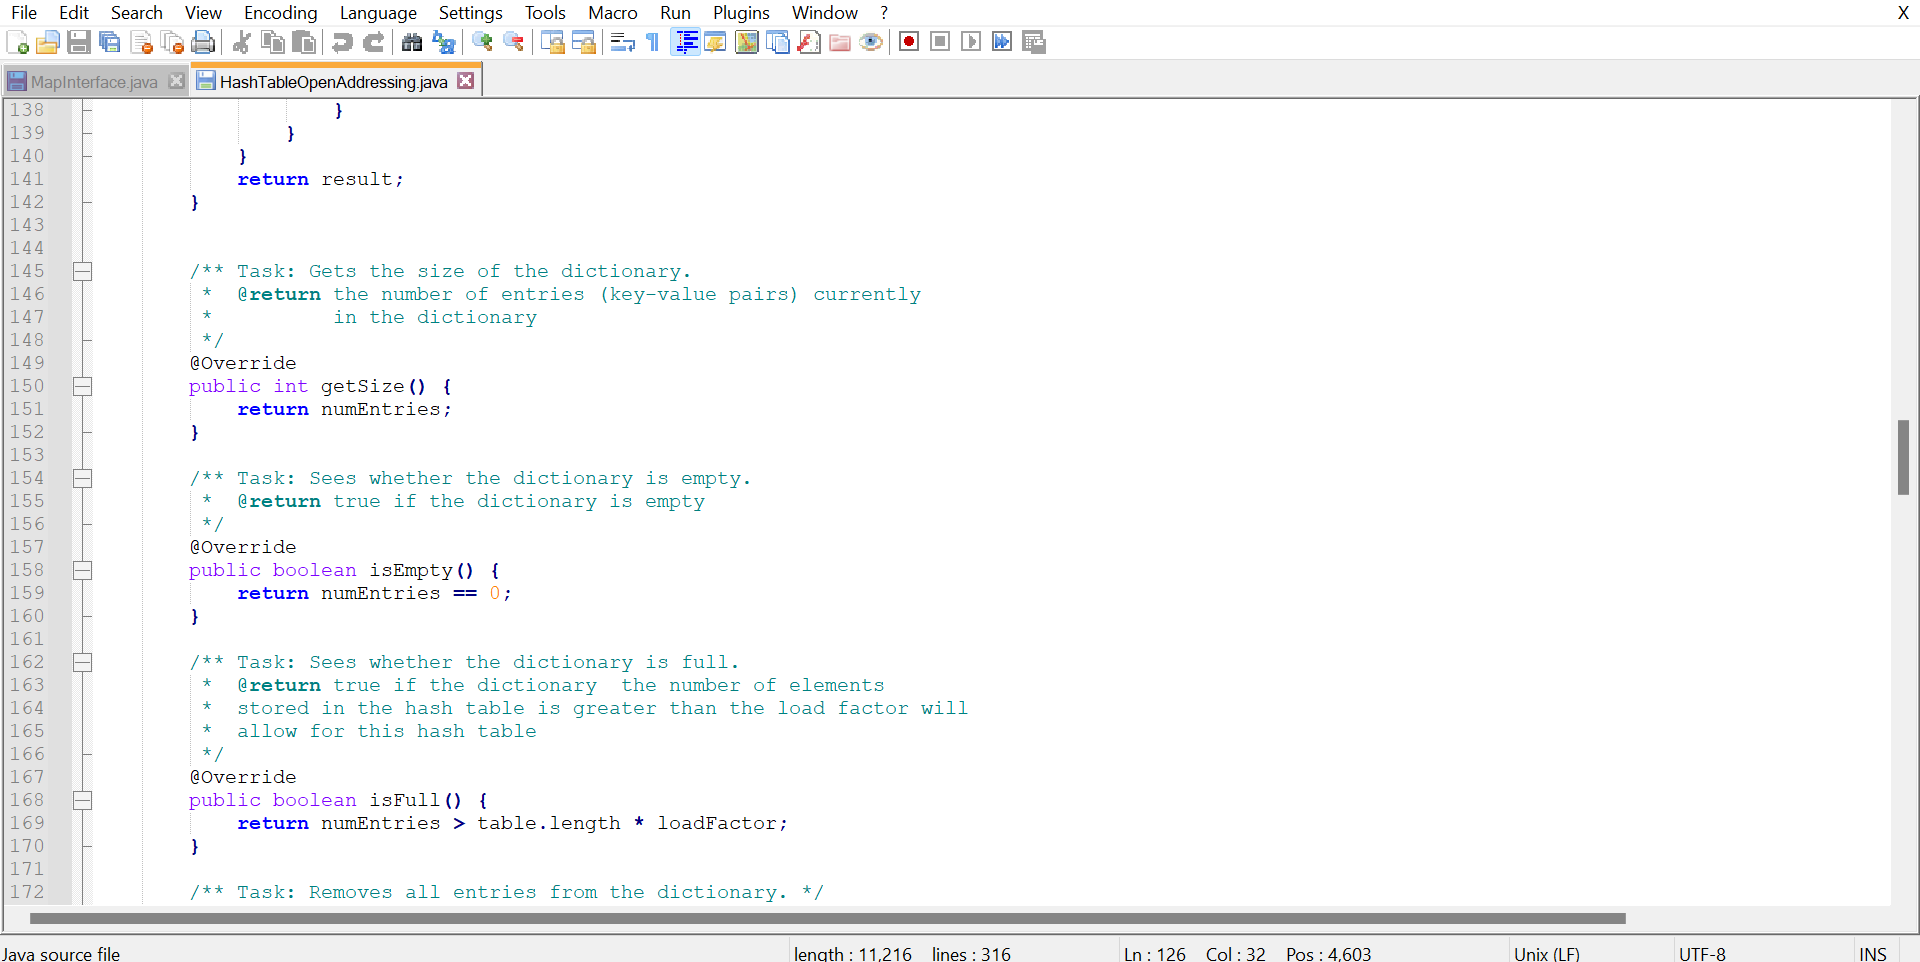
Task: Toggle show all characters
Action: (651, 42)
